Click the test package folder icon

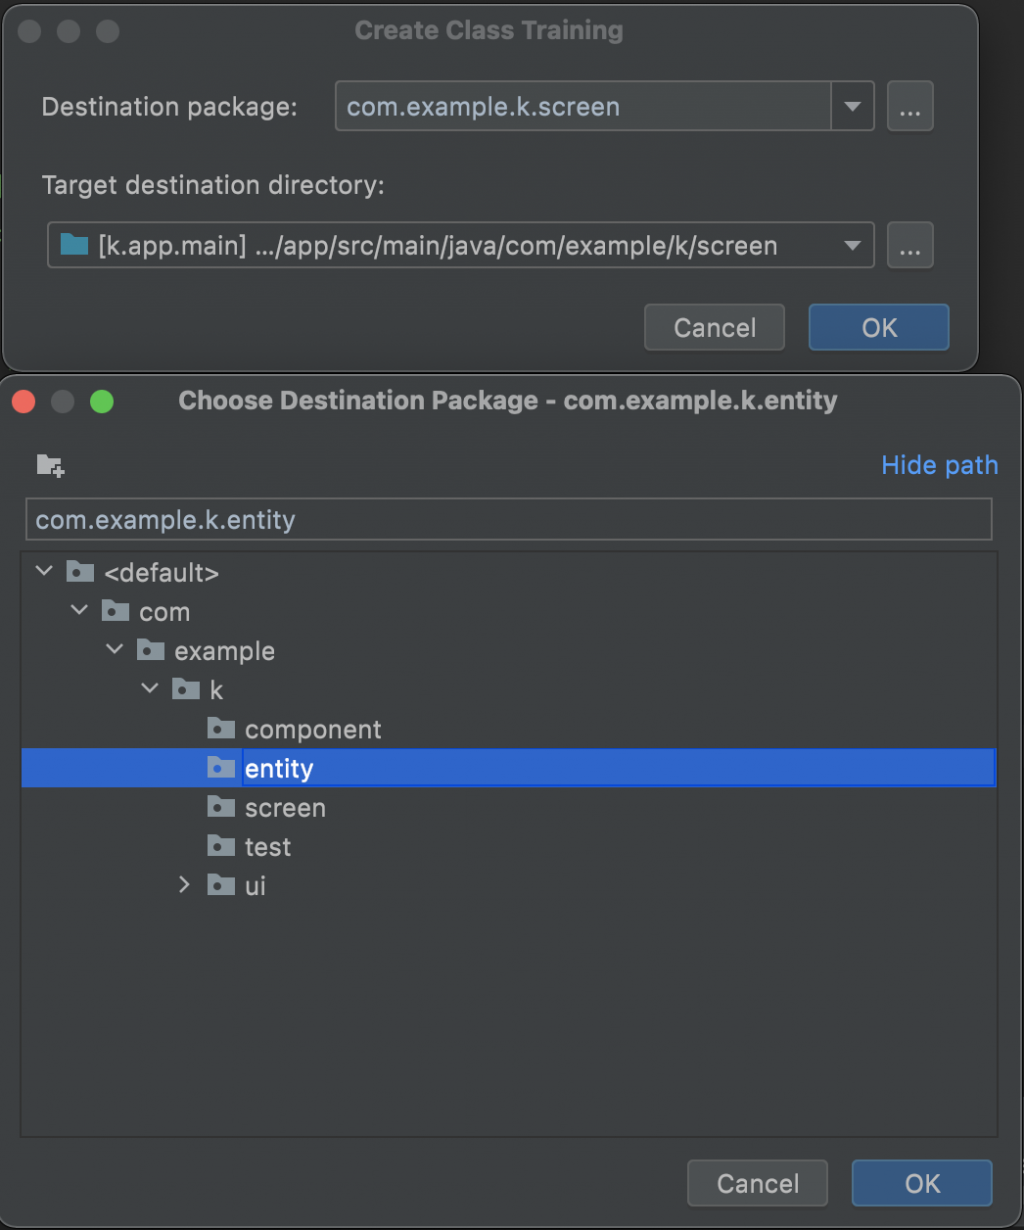click(x=221, y=846)
